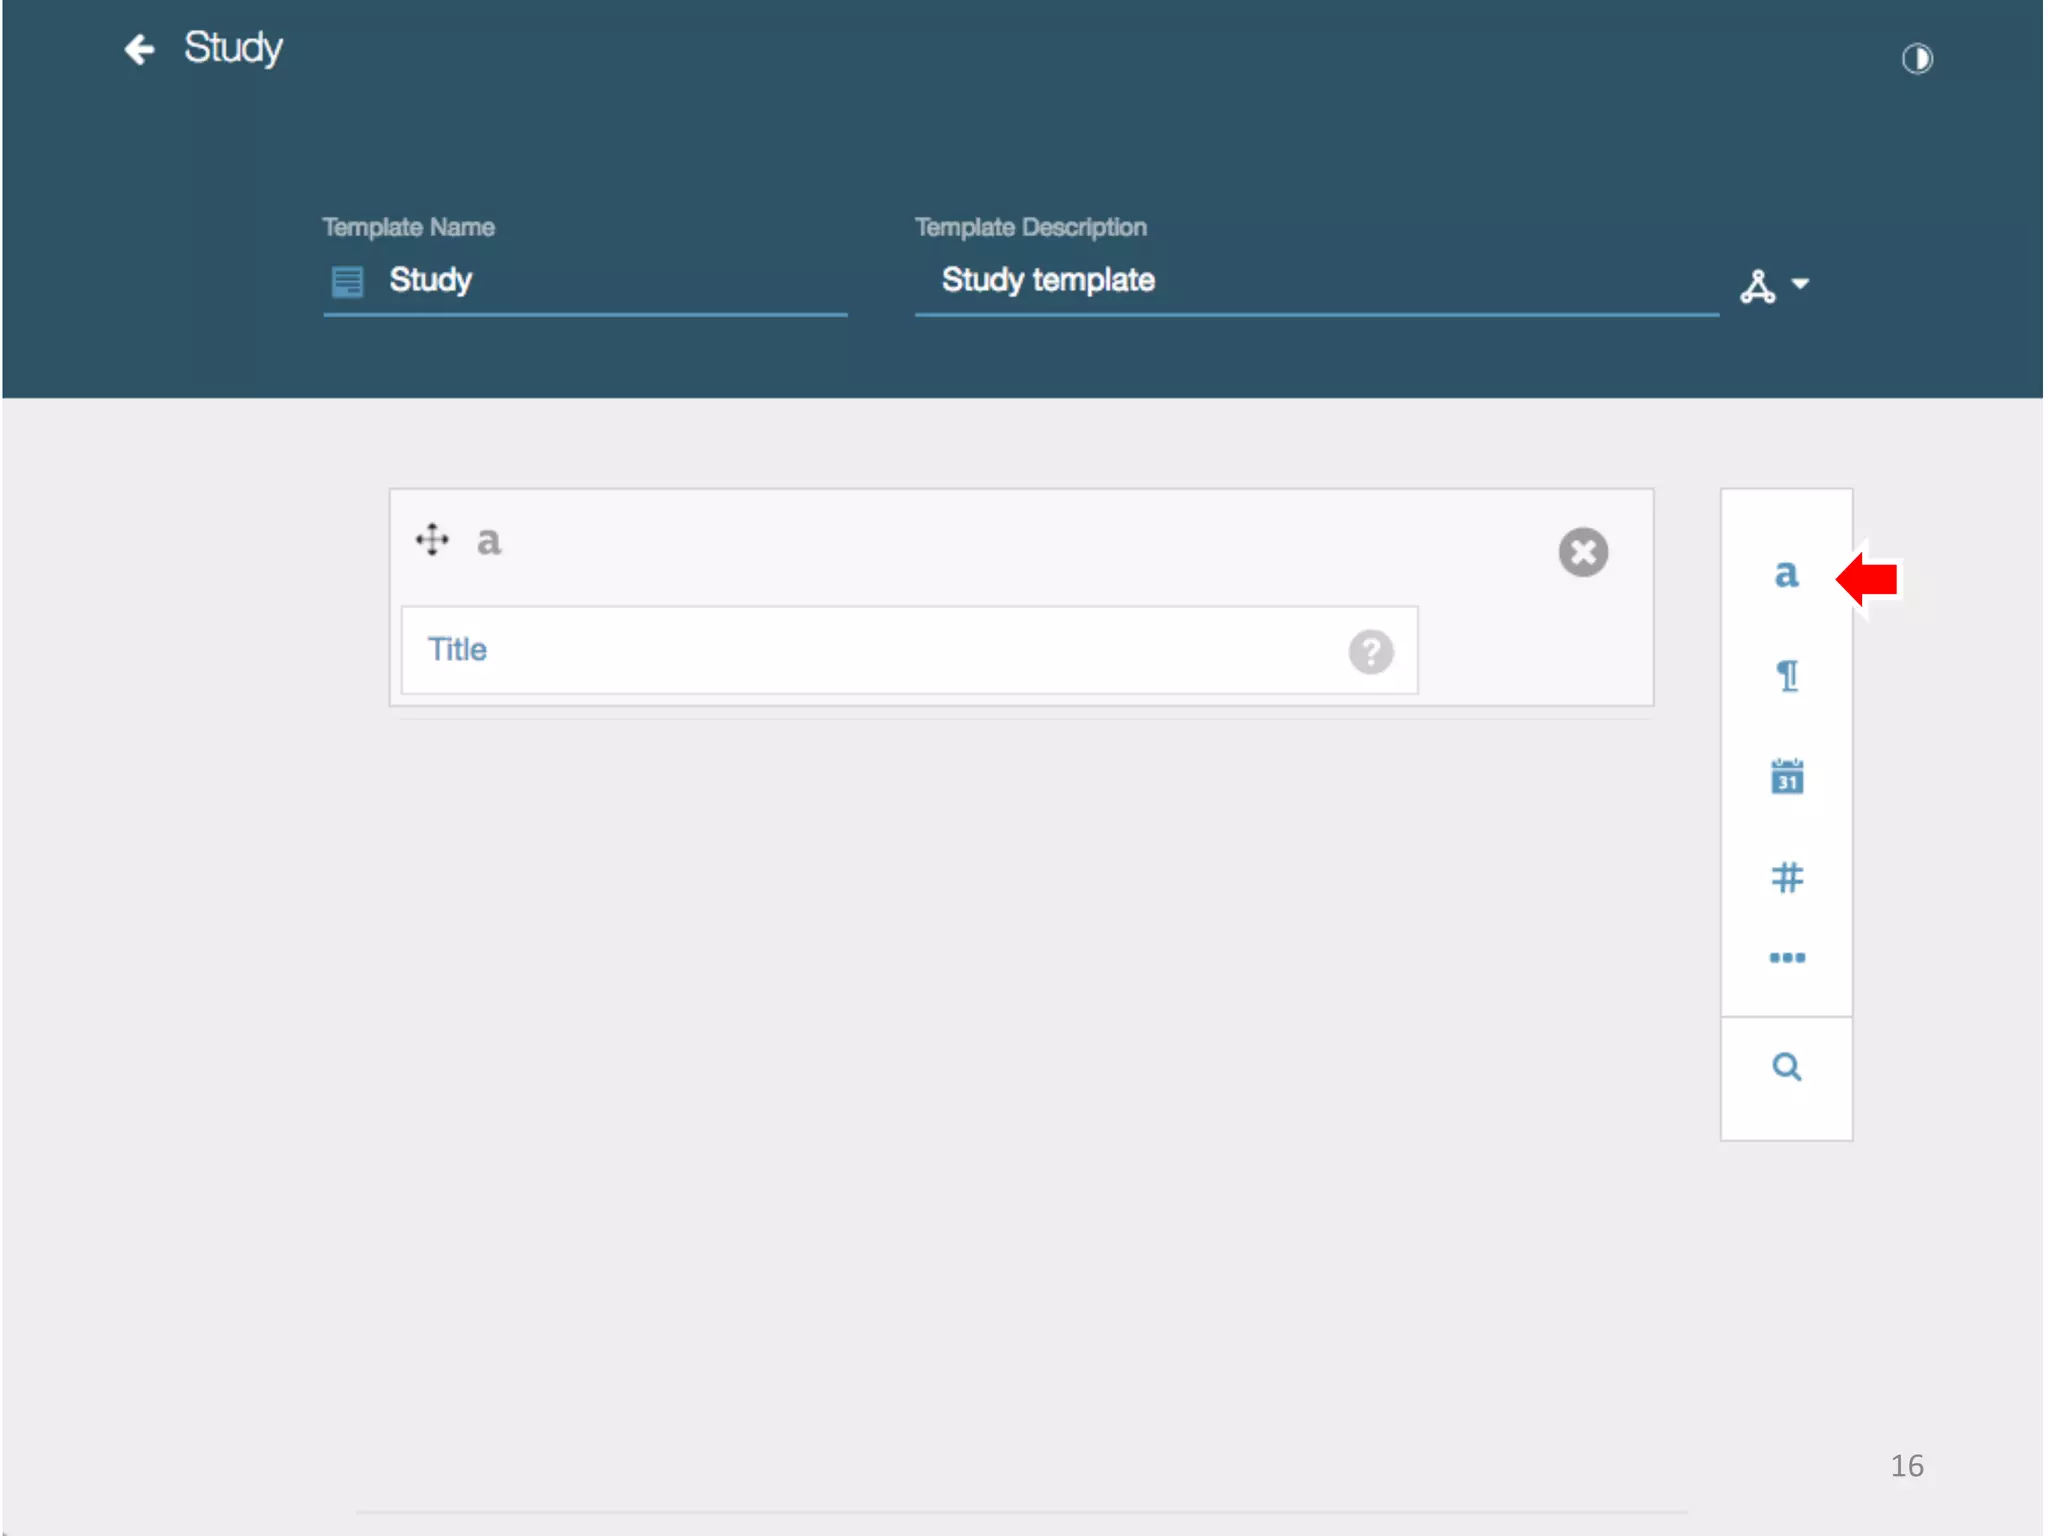Click the template document icon beside Study
The width and height of the screenshot is (2048, 1536).
347,282
